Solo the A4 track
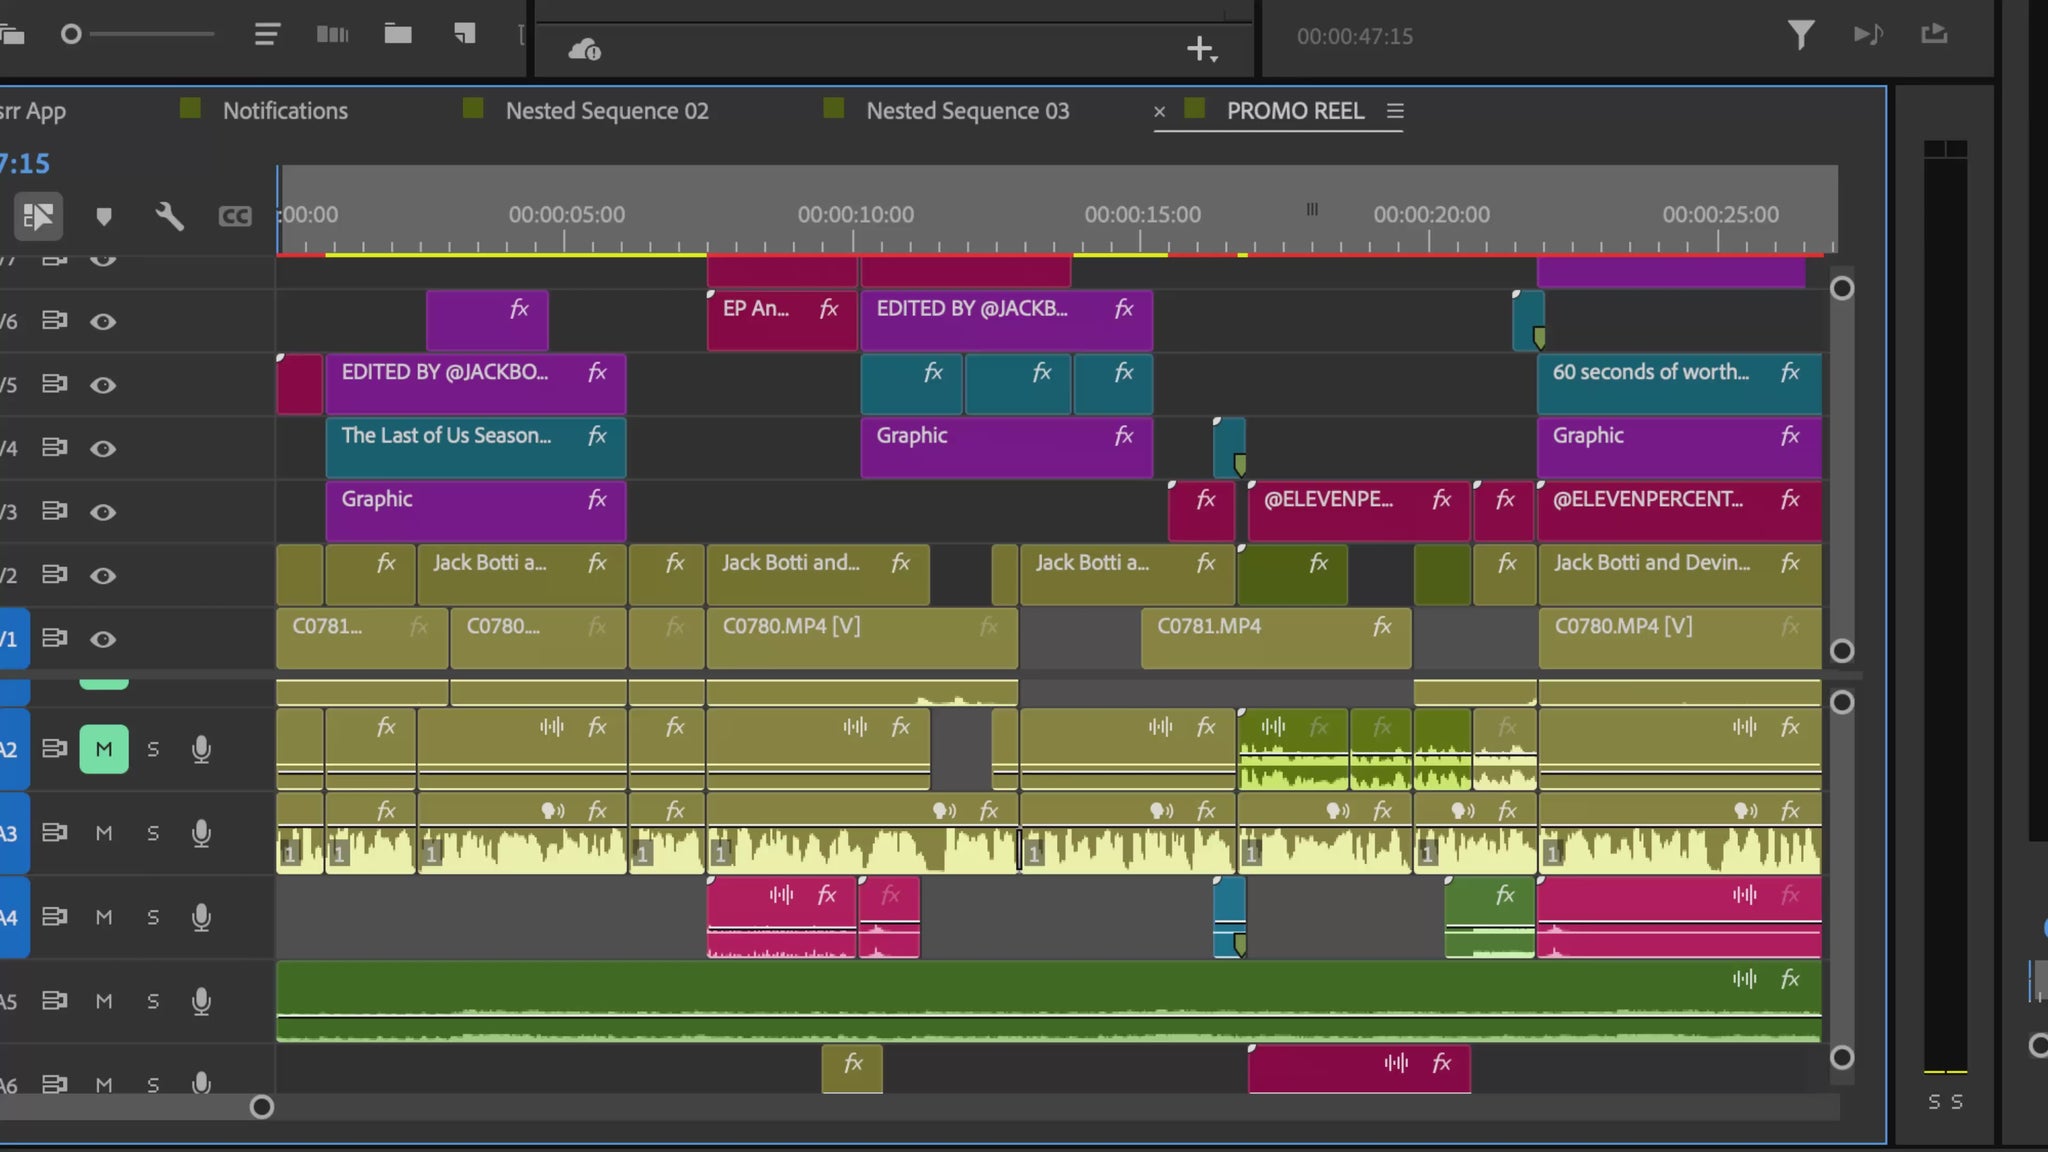The width and height of the screenshot is (2048, 1152). click(153, 917)
